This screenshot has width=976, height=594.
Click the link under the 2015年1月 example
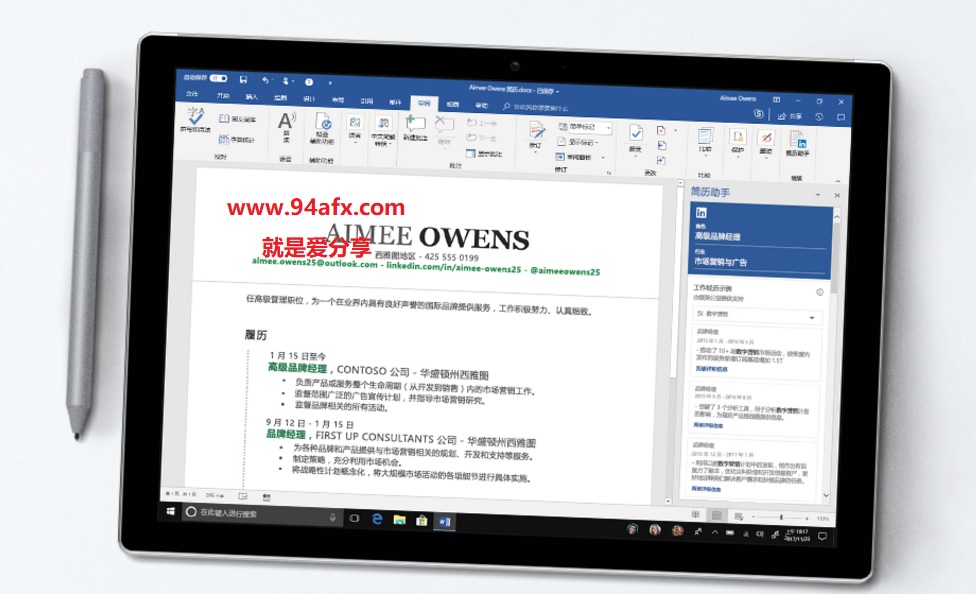point(711,369)
